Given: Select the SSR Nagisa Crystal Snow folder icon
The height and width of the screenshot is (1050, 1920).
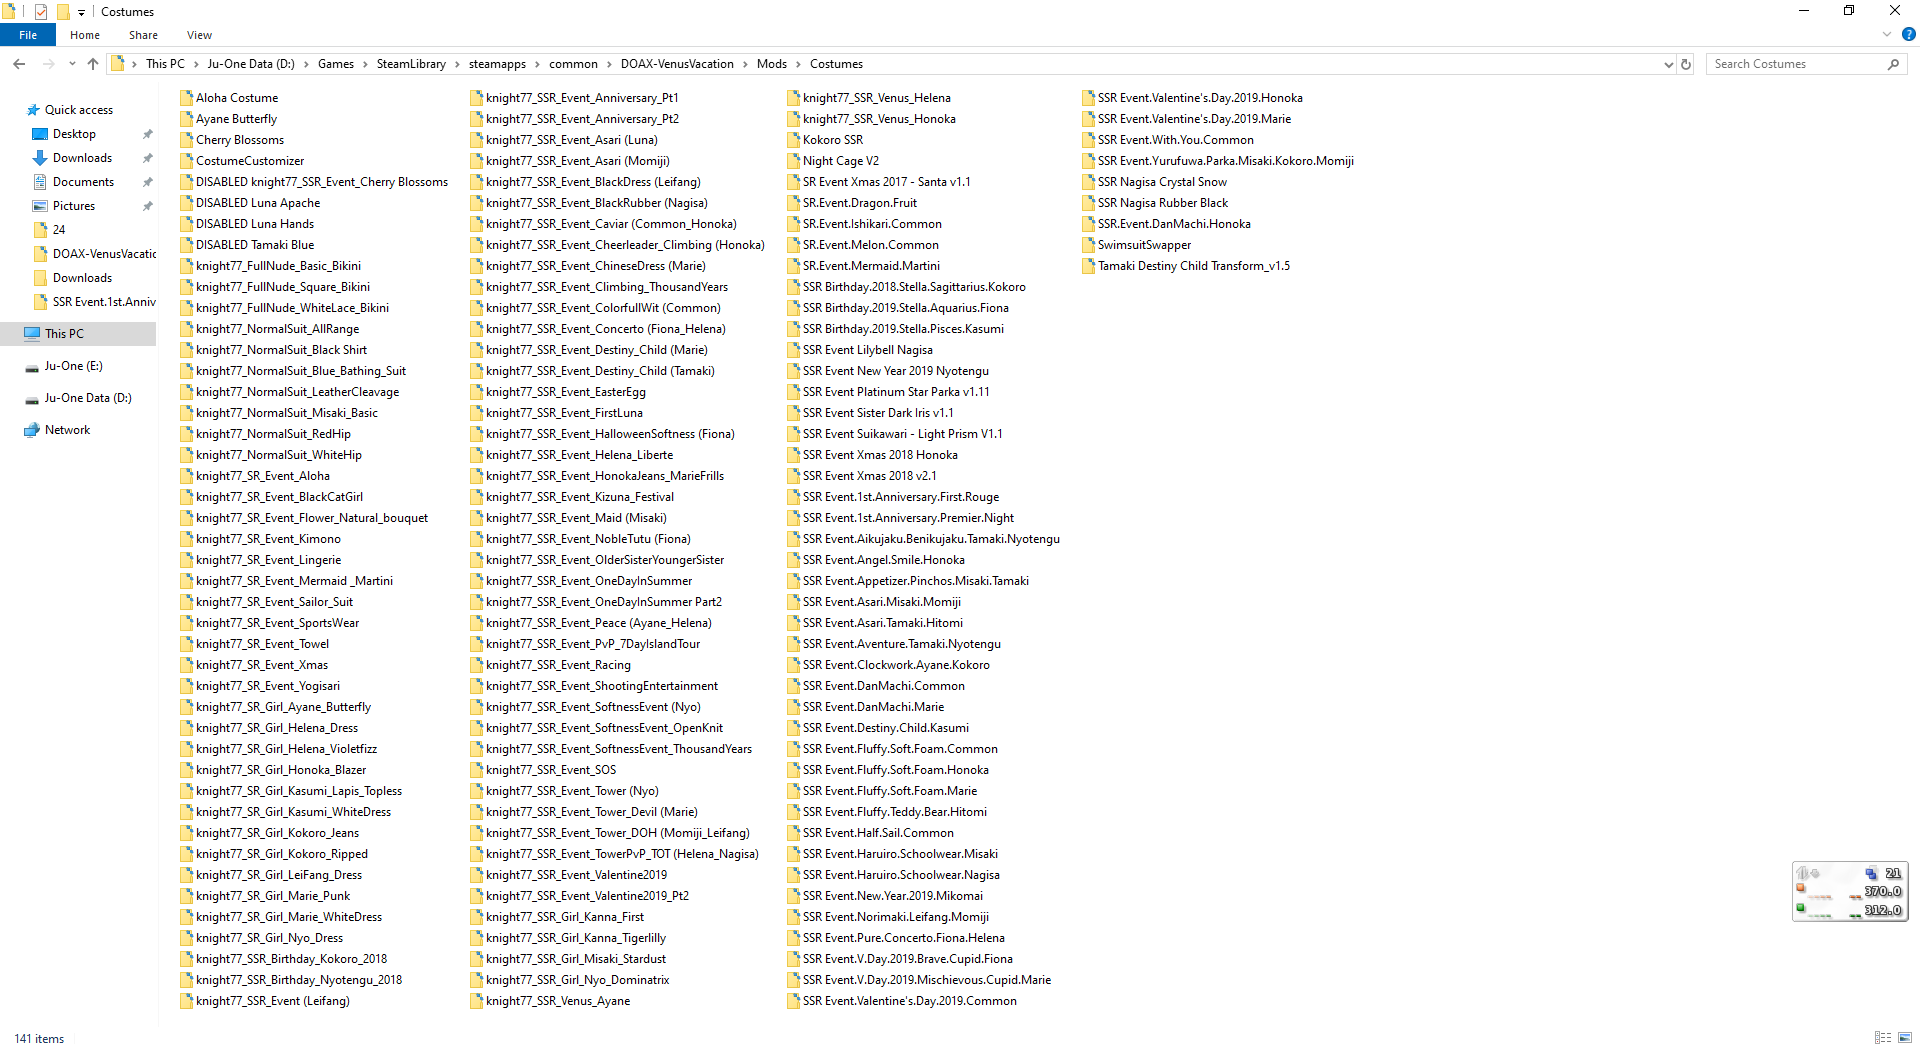Looking at the screenshot, I should [1088, 182].
